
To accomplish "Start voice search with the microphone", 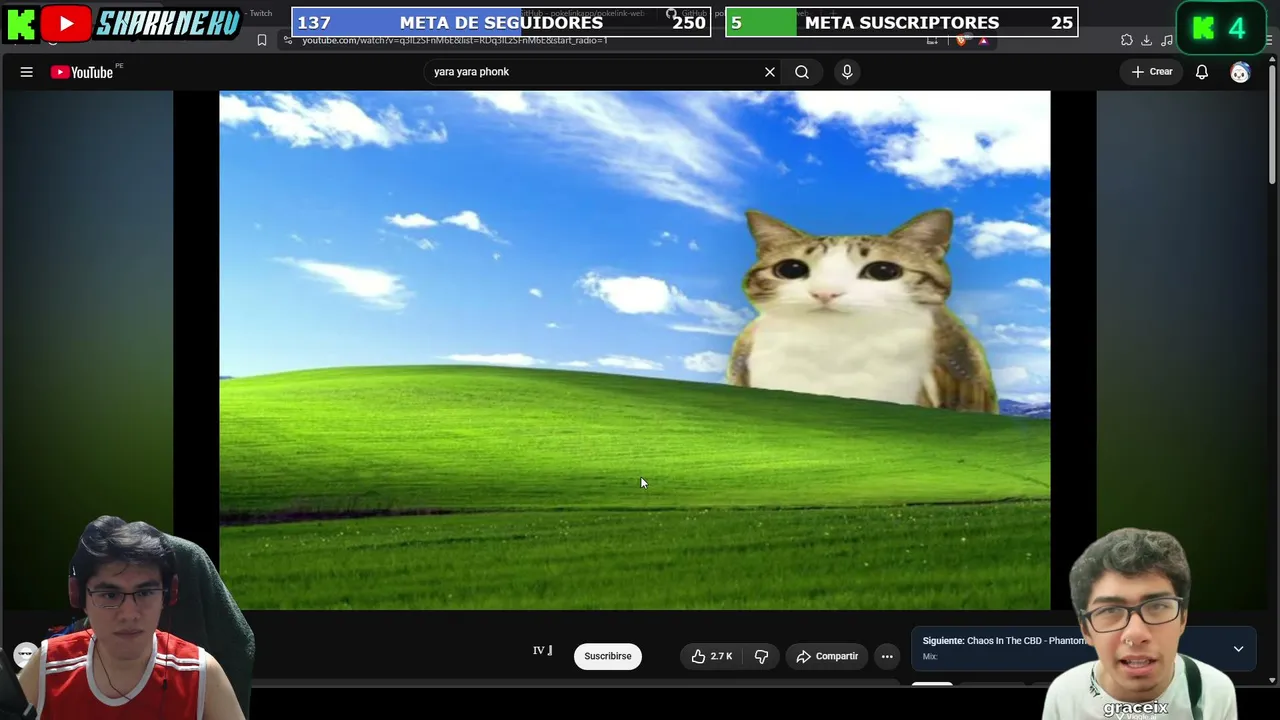I will coord(847,72).
